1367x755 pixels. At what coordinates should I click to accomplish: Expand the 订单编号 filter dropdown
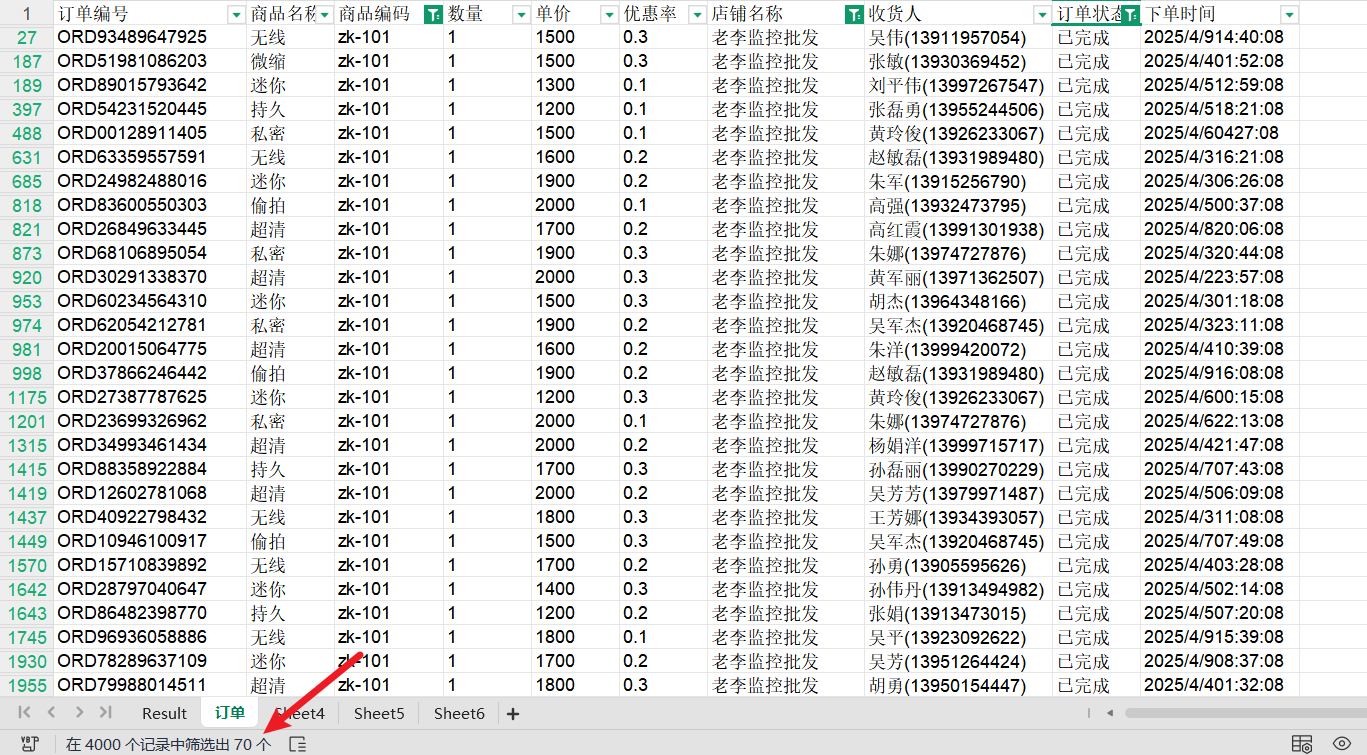[x=236, y=14]
